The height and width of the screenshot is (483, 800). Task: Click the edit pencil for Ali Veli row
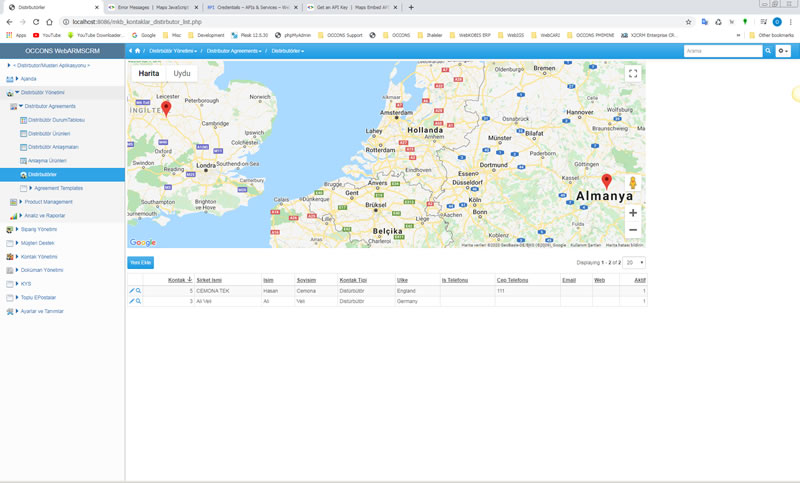[x=131, y=301]
